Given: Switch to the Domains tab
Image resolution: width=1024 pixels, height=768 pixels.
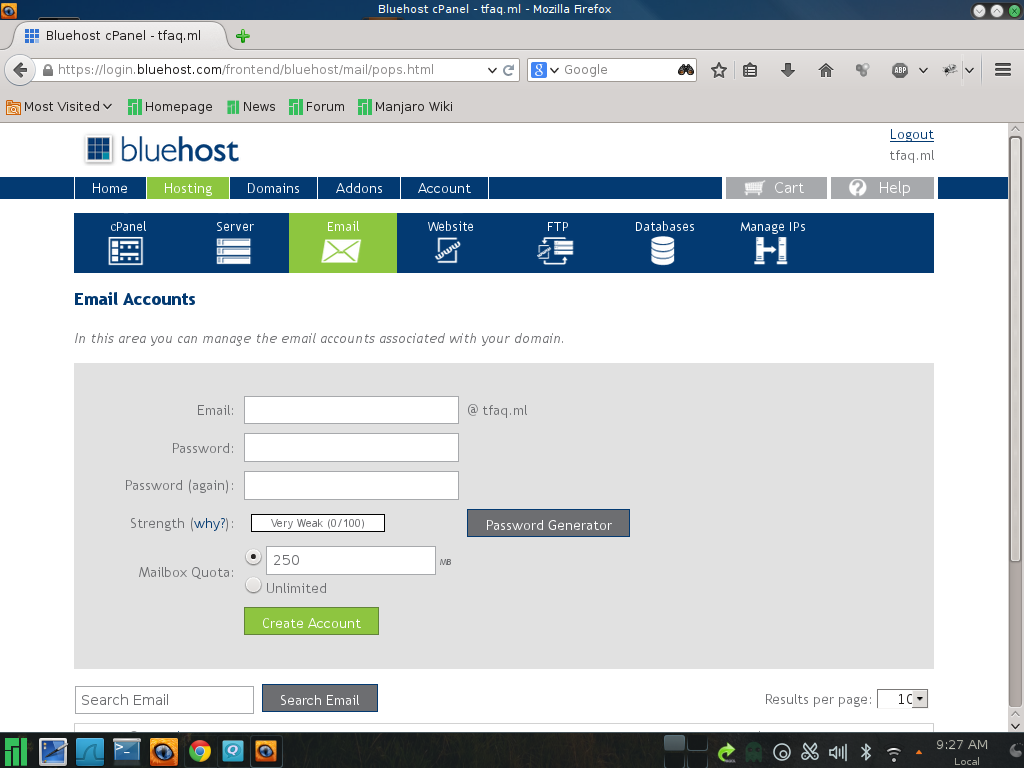Looking at the screenshot, I should coord(273,188).
